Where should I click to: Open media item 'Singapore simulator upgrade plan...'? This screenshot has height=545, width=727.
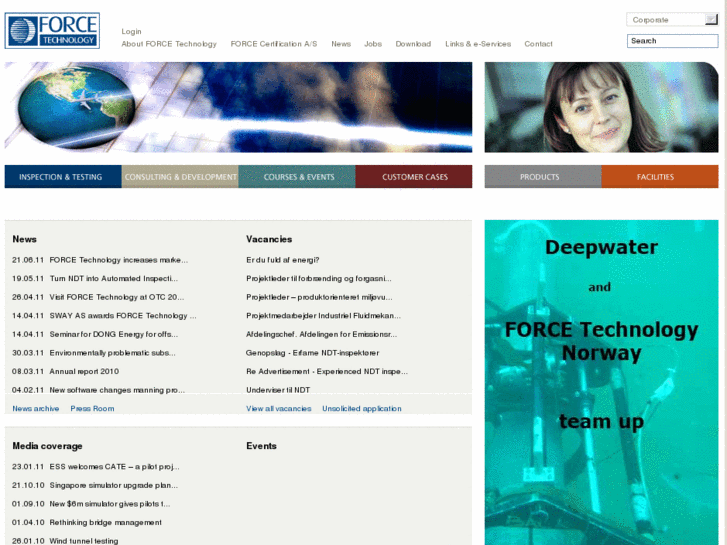pyautogui.click(x=114, y=485)
